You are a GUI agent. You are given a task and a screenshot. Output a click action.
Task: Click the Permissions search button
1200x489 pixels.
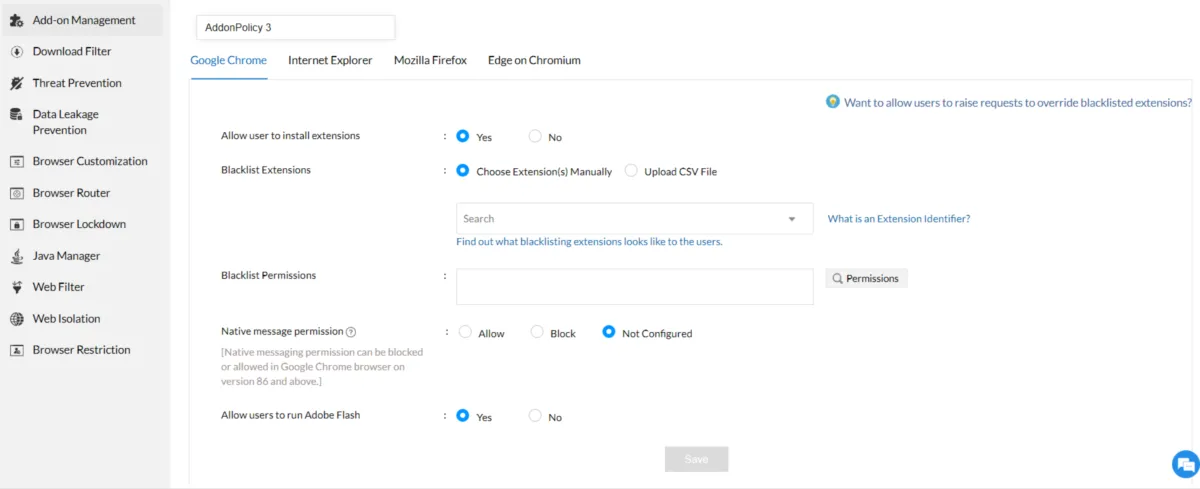[x=866, y=278]
